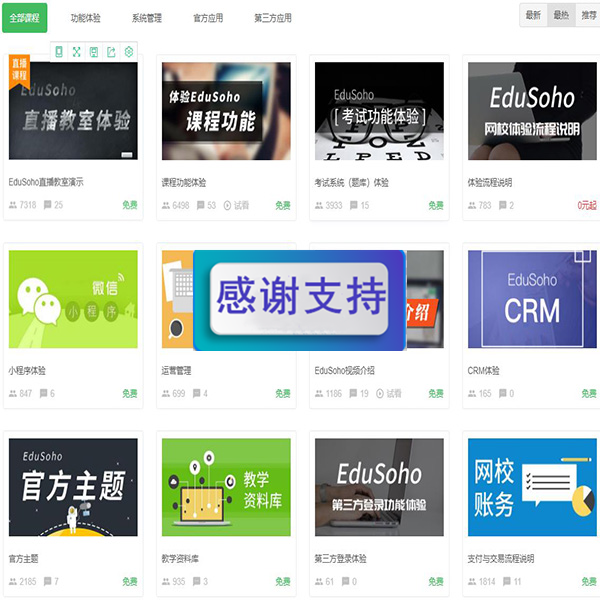Click the students icon on EduSoho直播教室演示 card
The height and width of the screenshot is (600, 600).
[13, 205]
